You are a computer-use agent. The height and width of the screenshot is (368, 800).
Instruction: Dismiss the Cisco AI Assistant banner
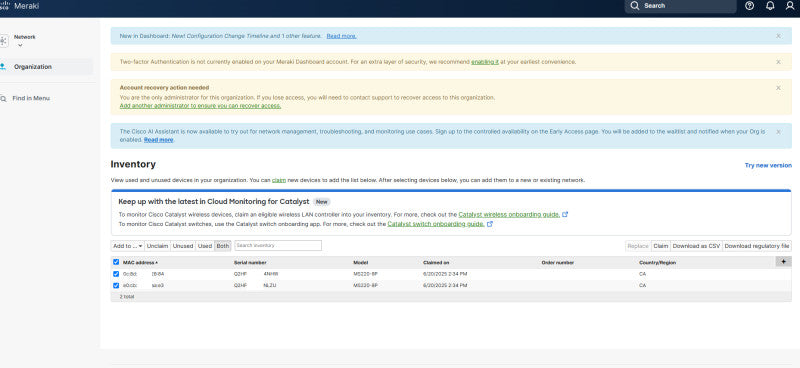pyautogui.click(x=778, y=132)
